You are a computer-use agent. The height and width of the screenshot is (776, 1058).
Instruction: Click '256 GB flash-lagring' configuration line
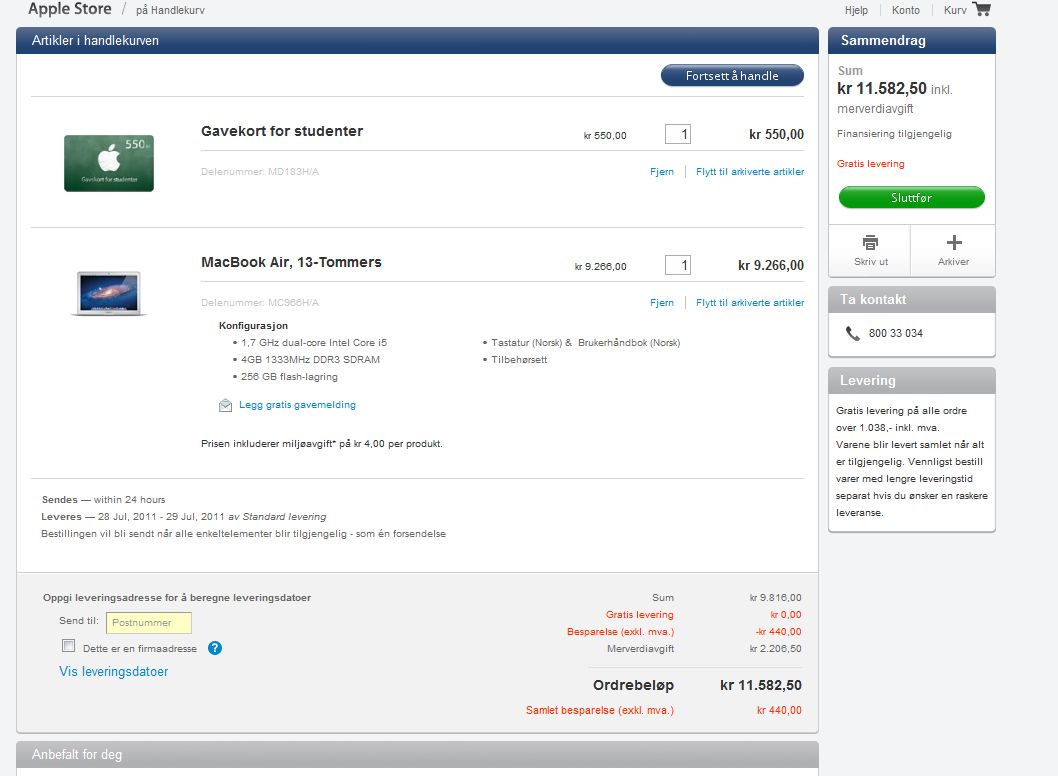(x=289, y=377)
